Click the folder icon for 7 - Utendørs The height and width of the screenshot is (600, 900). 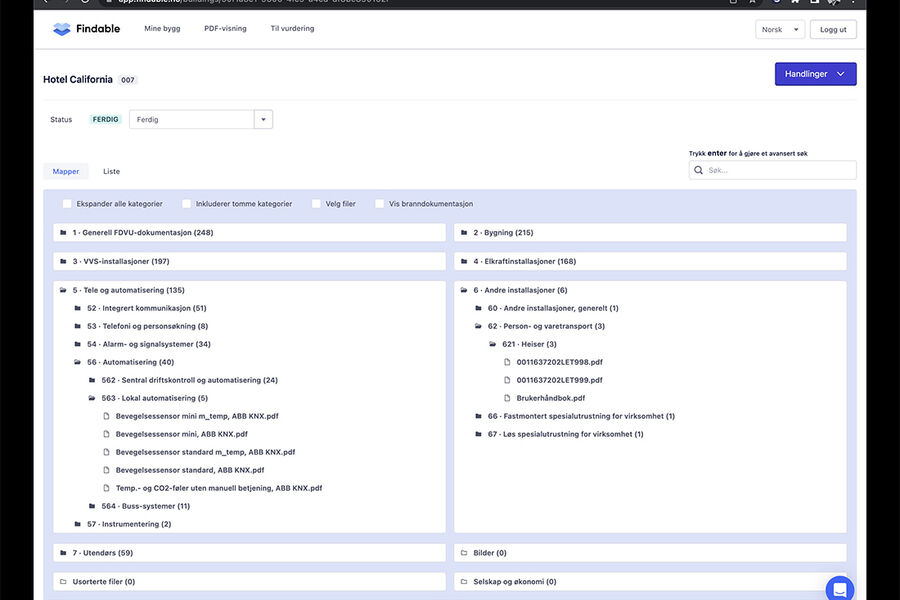point(63,553)
